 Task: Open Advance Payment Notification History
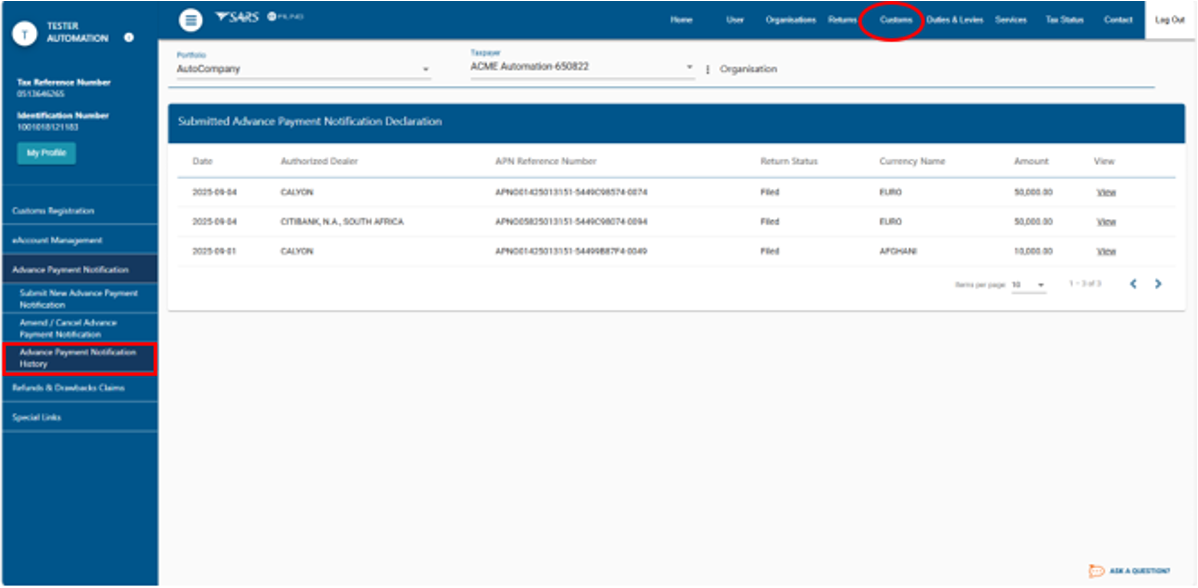78,358
